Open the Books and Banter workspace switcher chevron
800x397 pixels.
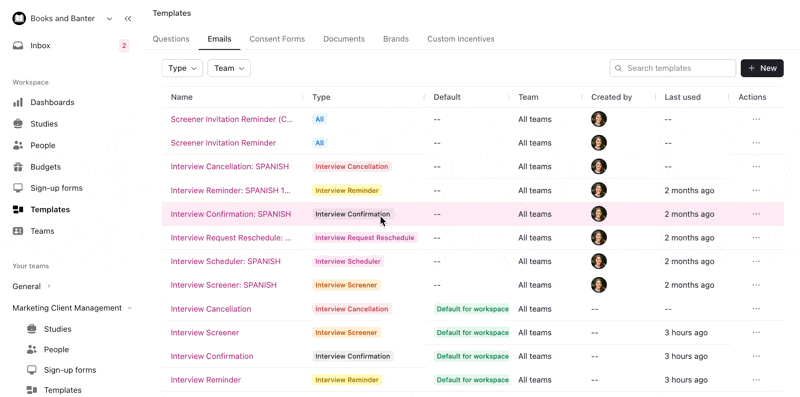[109, 18]
